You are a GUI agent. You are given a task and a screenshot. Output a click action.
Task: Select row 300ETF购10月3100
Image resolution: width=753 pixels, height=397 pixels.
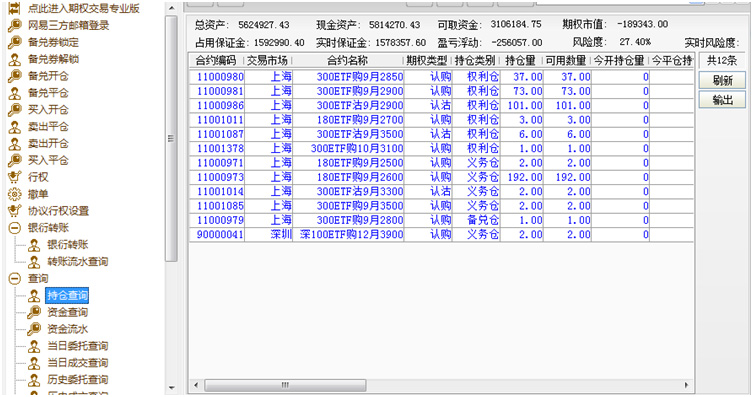tap(441, 148)
